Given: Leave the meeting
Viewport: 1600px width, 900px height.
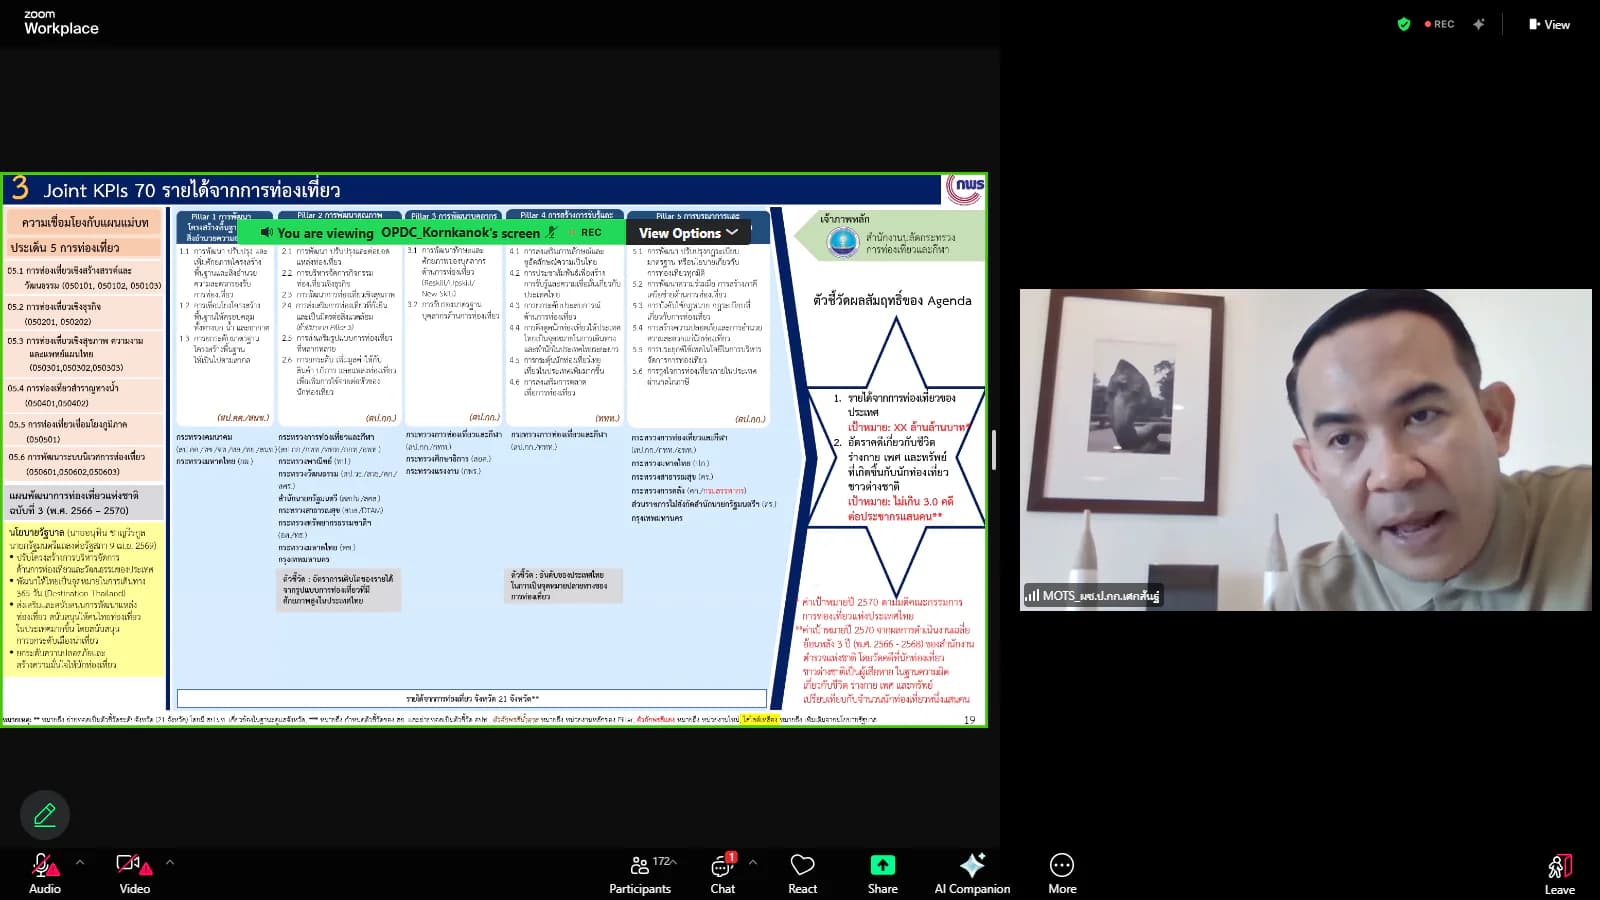Looking at the screenshot, I should click(1559, 873).
